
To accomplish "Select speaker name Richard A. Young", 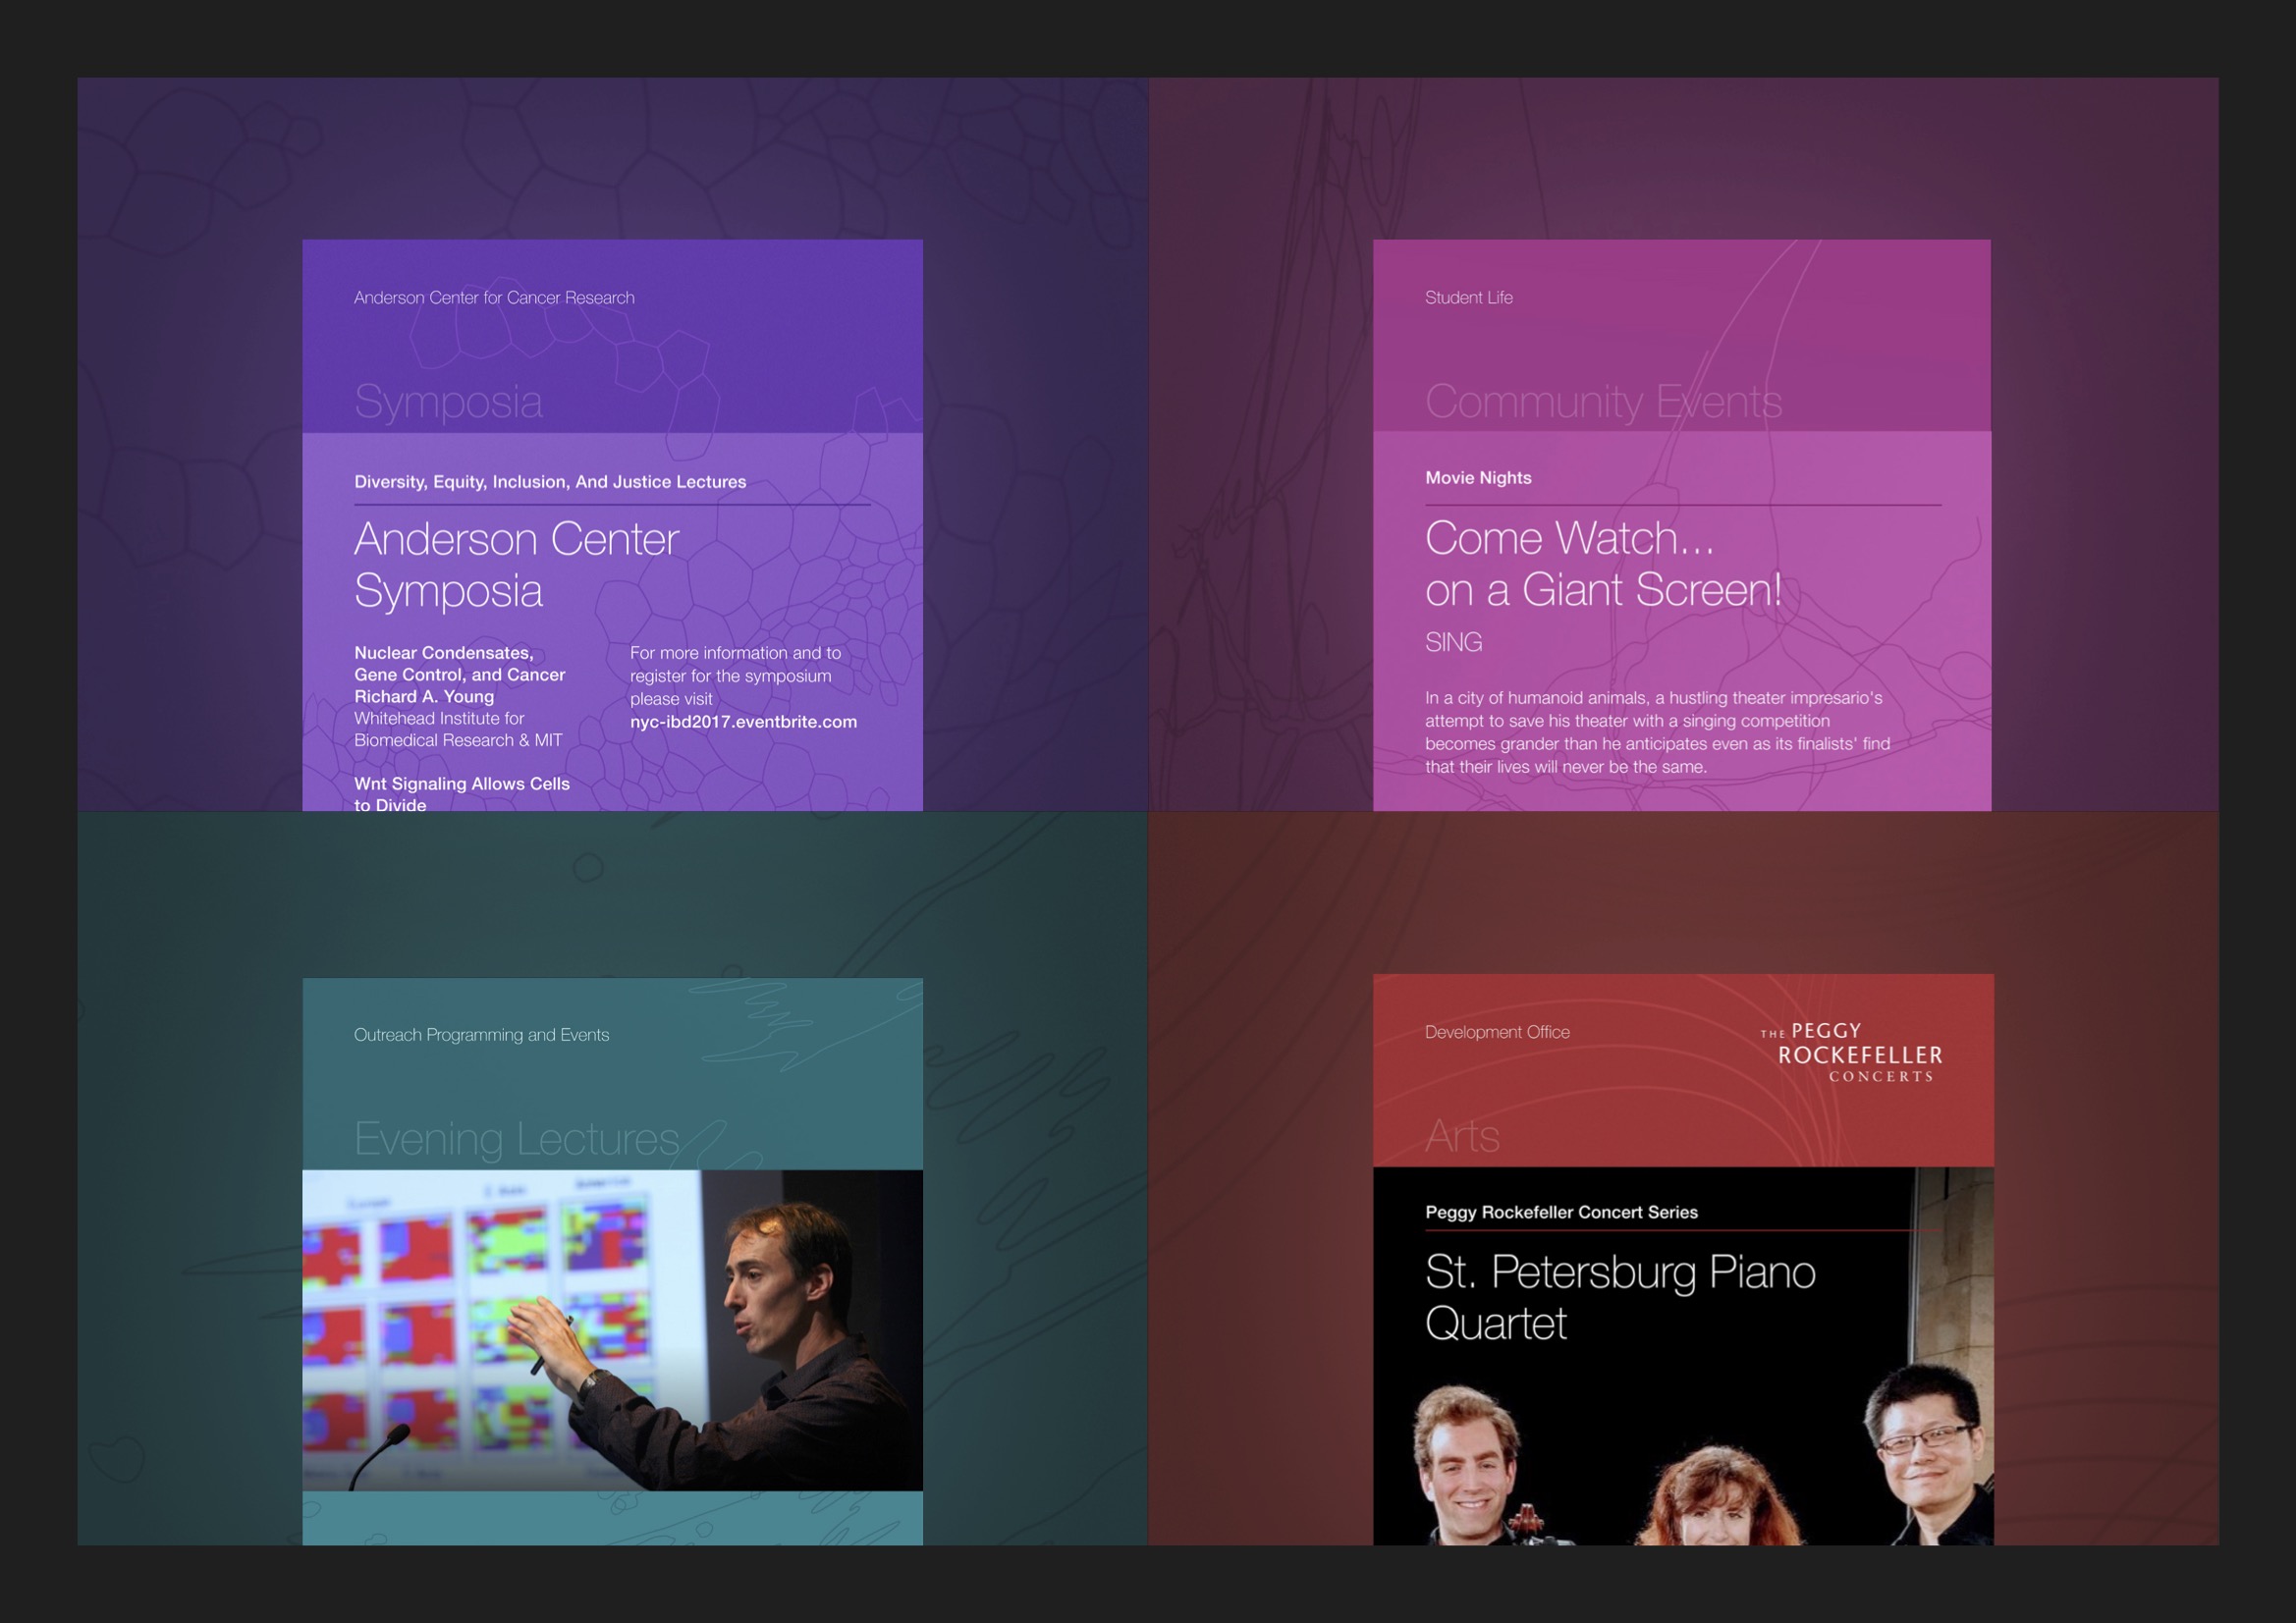I will (424, 697).
